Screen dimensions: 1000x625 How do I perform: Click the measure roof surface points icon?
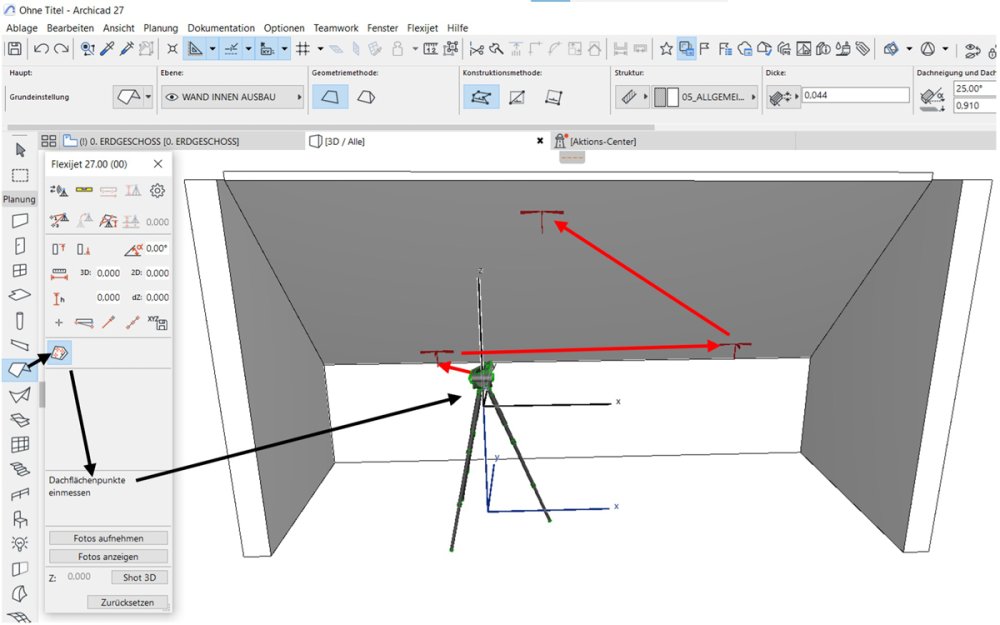click(59, 352)
